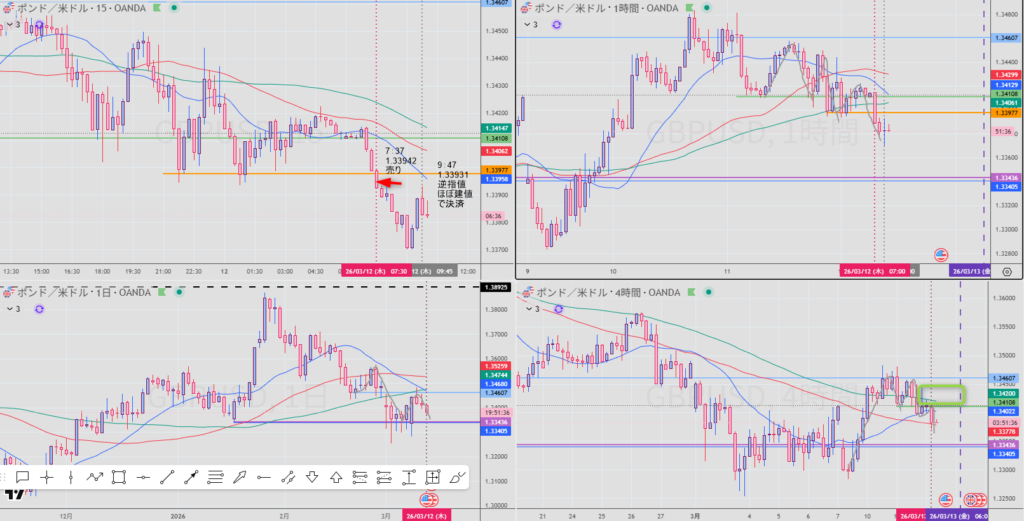Select the up arrow marker tool
The height and width of the screenshot is (521, 1024).
pos(335,477)
